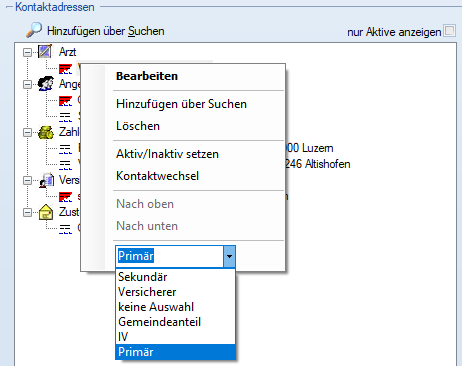Click the magnifying glass search icon

[x=34, y=30]
